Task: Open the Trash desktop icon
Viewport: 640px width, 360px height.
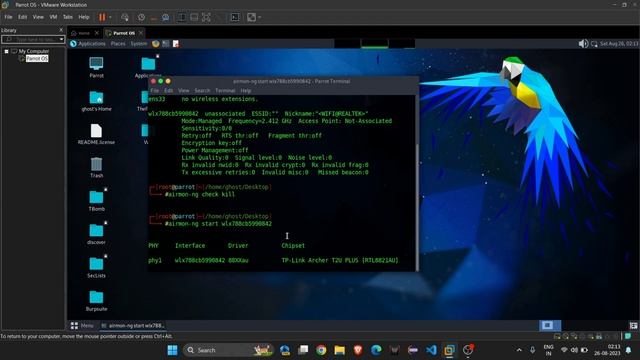Action: [x=96, y=168]
